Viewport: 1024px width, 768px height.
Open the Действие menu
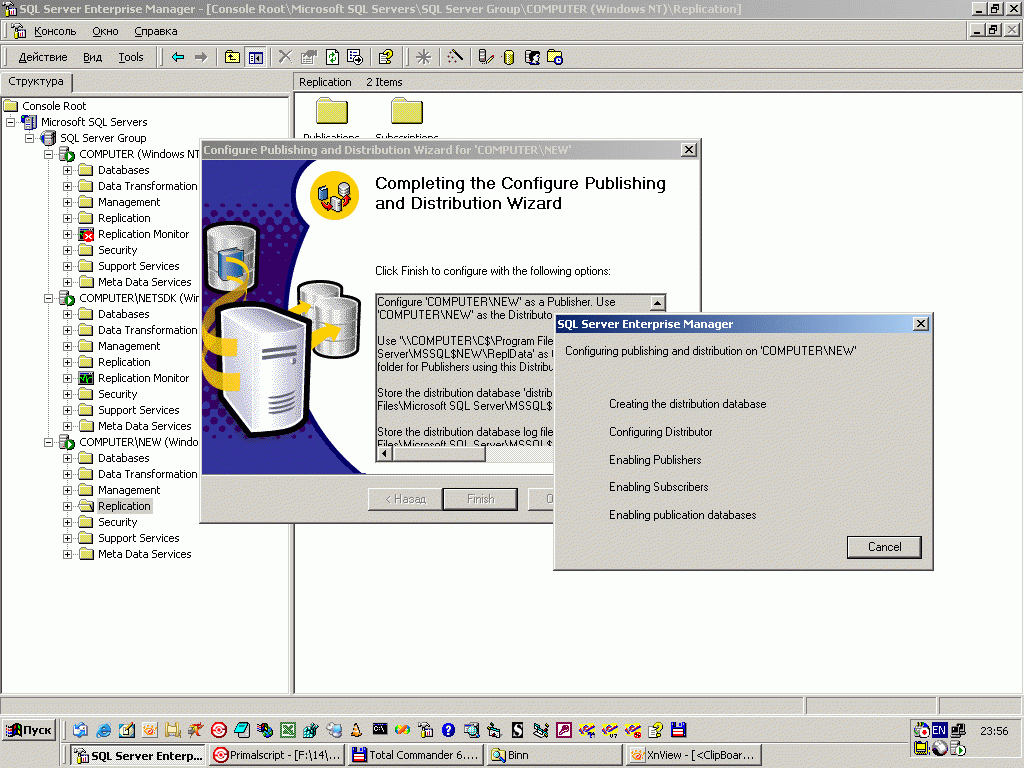[x=42, y=57]
